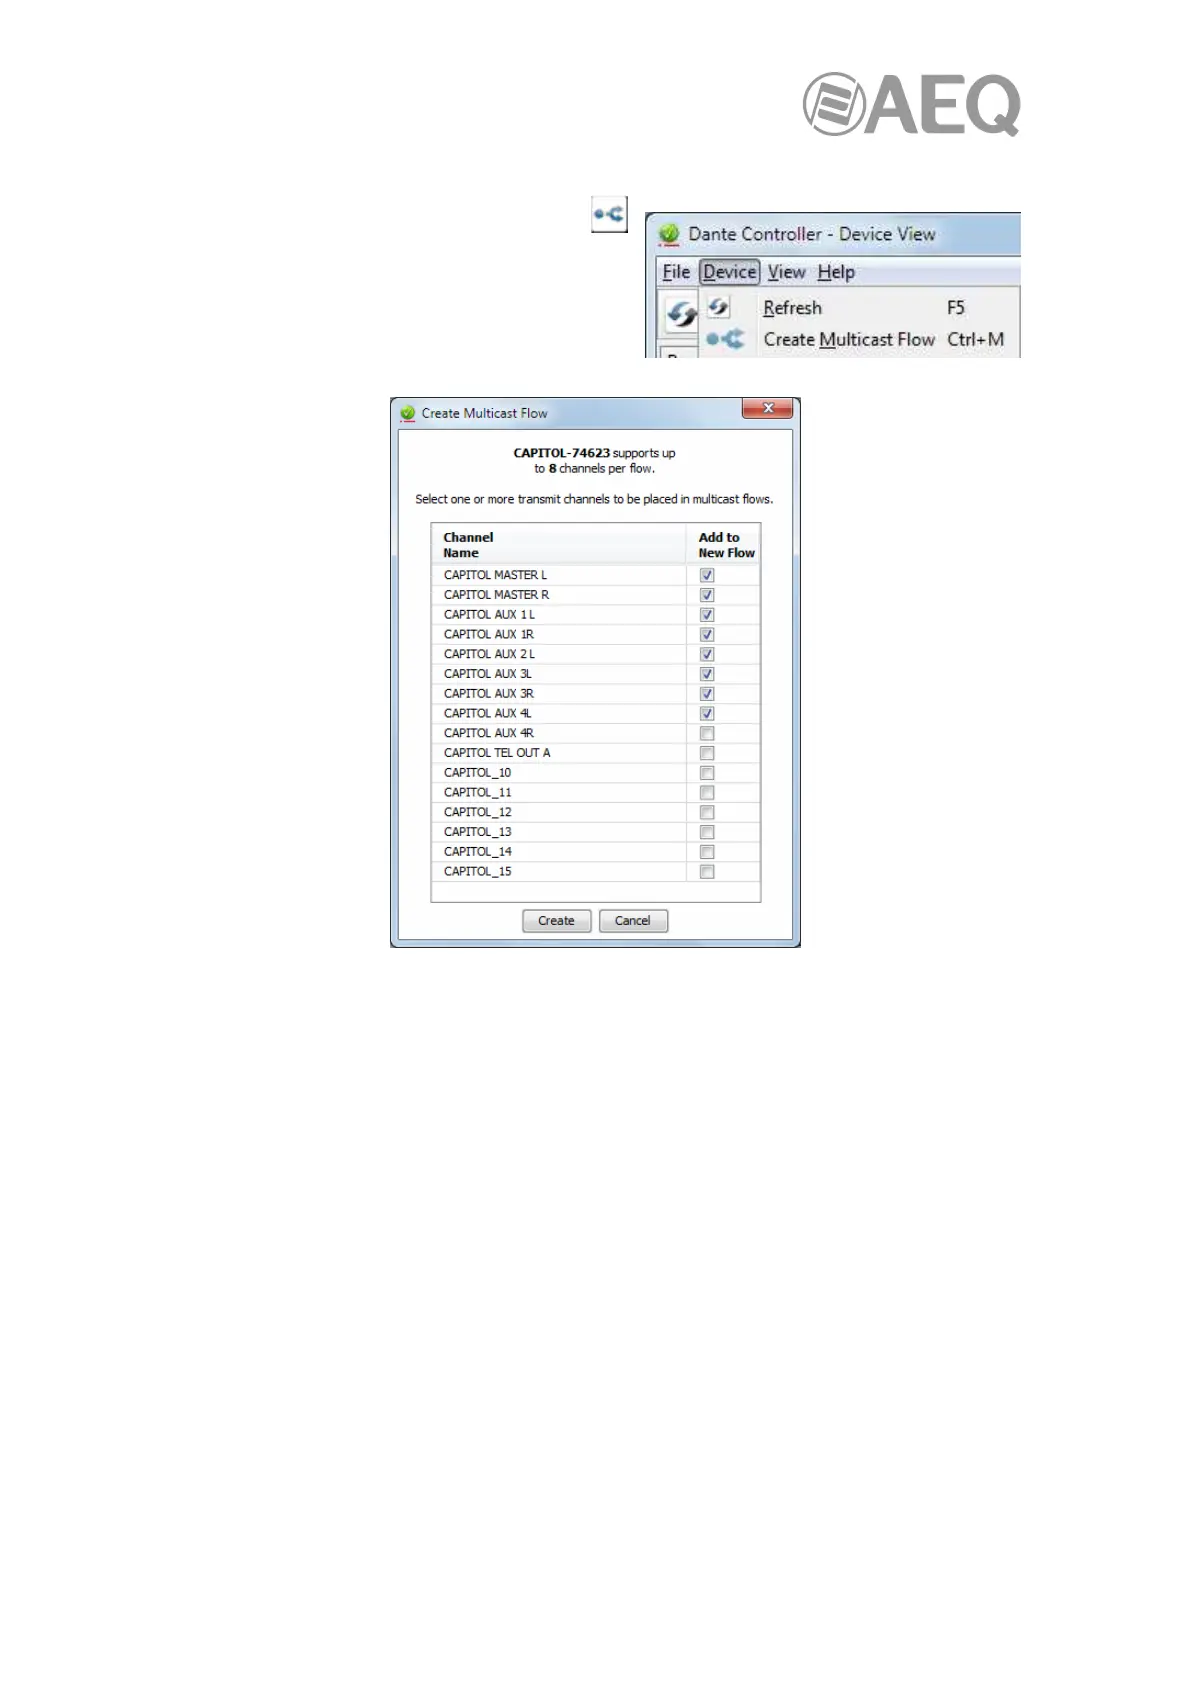Viewport: 1190px width, 1684px height.
Task: Open the Device menu
Action: pos(729,272)
